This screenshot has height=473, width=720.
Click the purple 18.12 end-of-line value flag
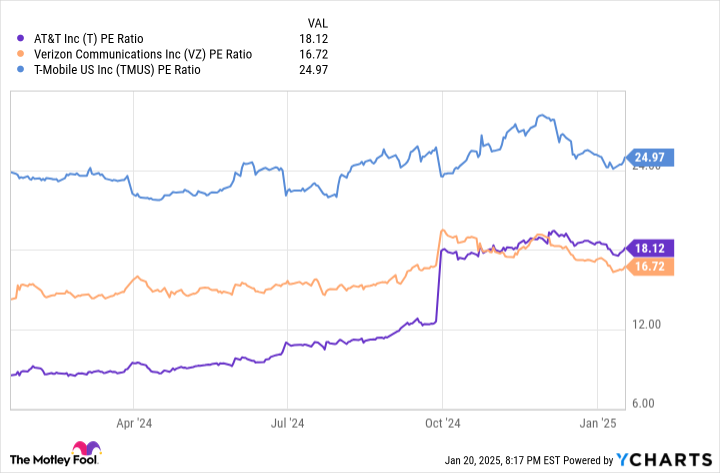pyautogui.click(x=649, y=247)
